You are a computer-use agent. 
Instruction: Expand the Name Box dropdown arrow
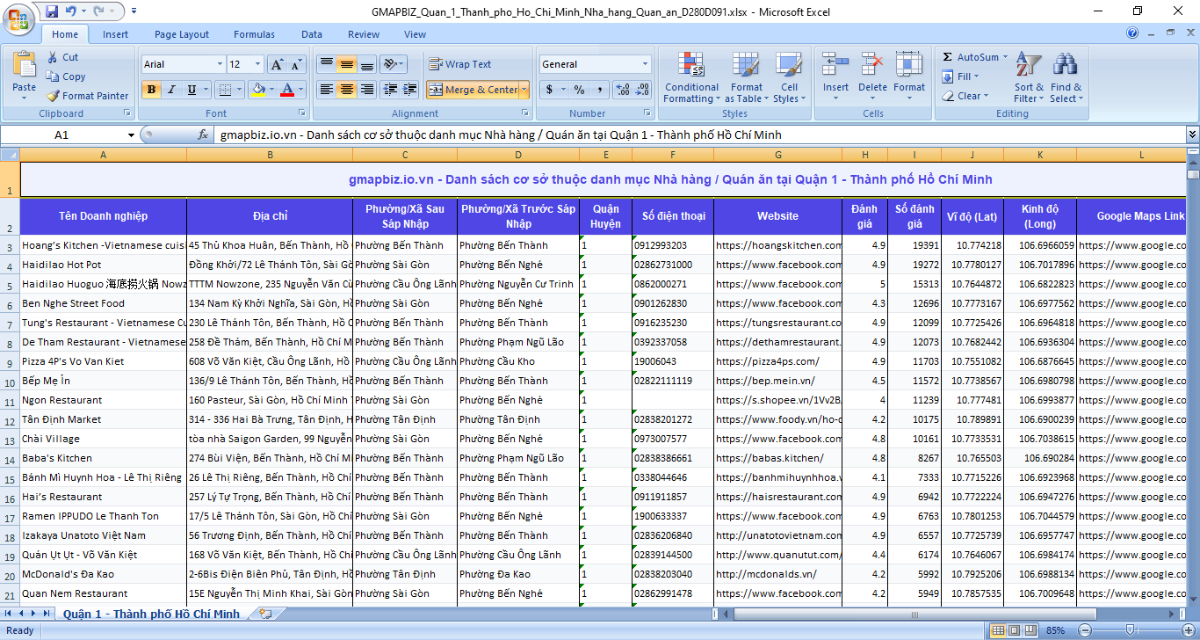coord(131,135)
